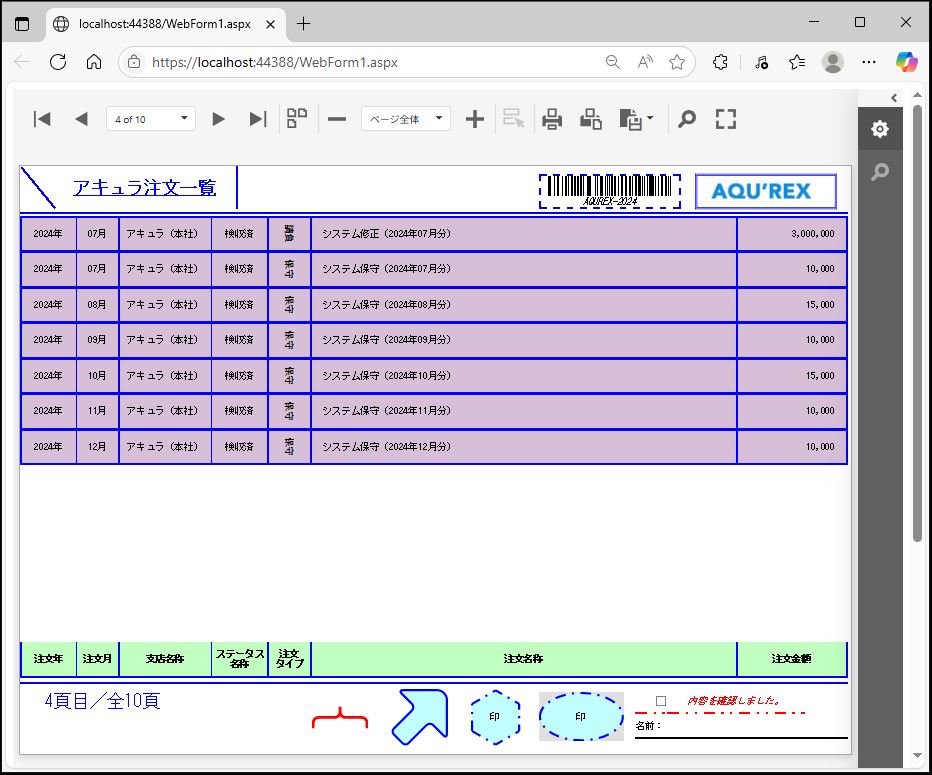The width and height of the screenshot is (932, 775).
Task: Go to the next report page
Action: [219, 119]
